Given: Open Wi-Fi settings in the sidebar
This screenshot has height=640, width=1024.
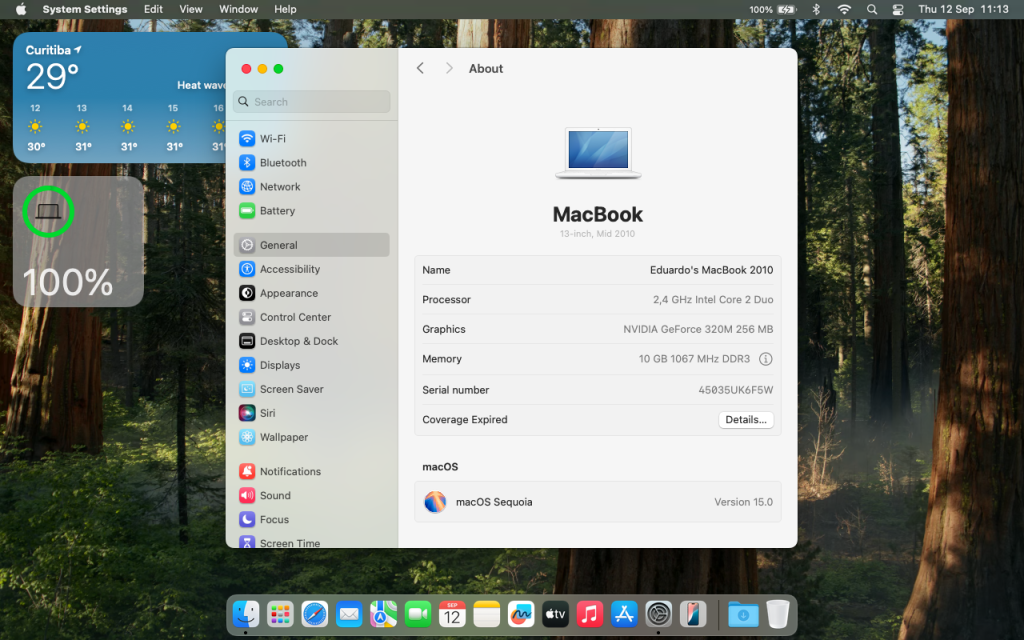Looking at the screenshot, I should tap(272, 139).
